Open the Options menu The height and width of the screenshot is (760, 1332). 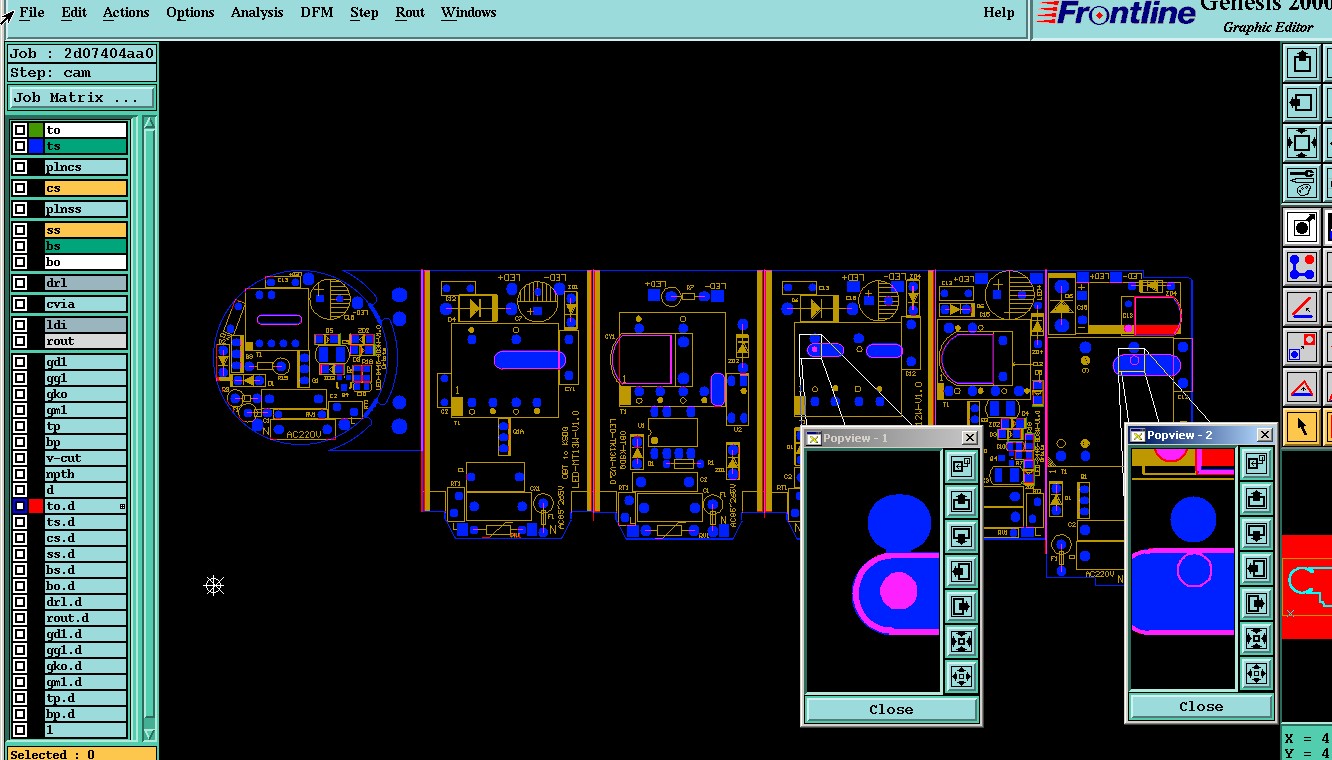click(190, 13)
